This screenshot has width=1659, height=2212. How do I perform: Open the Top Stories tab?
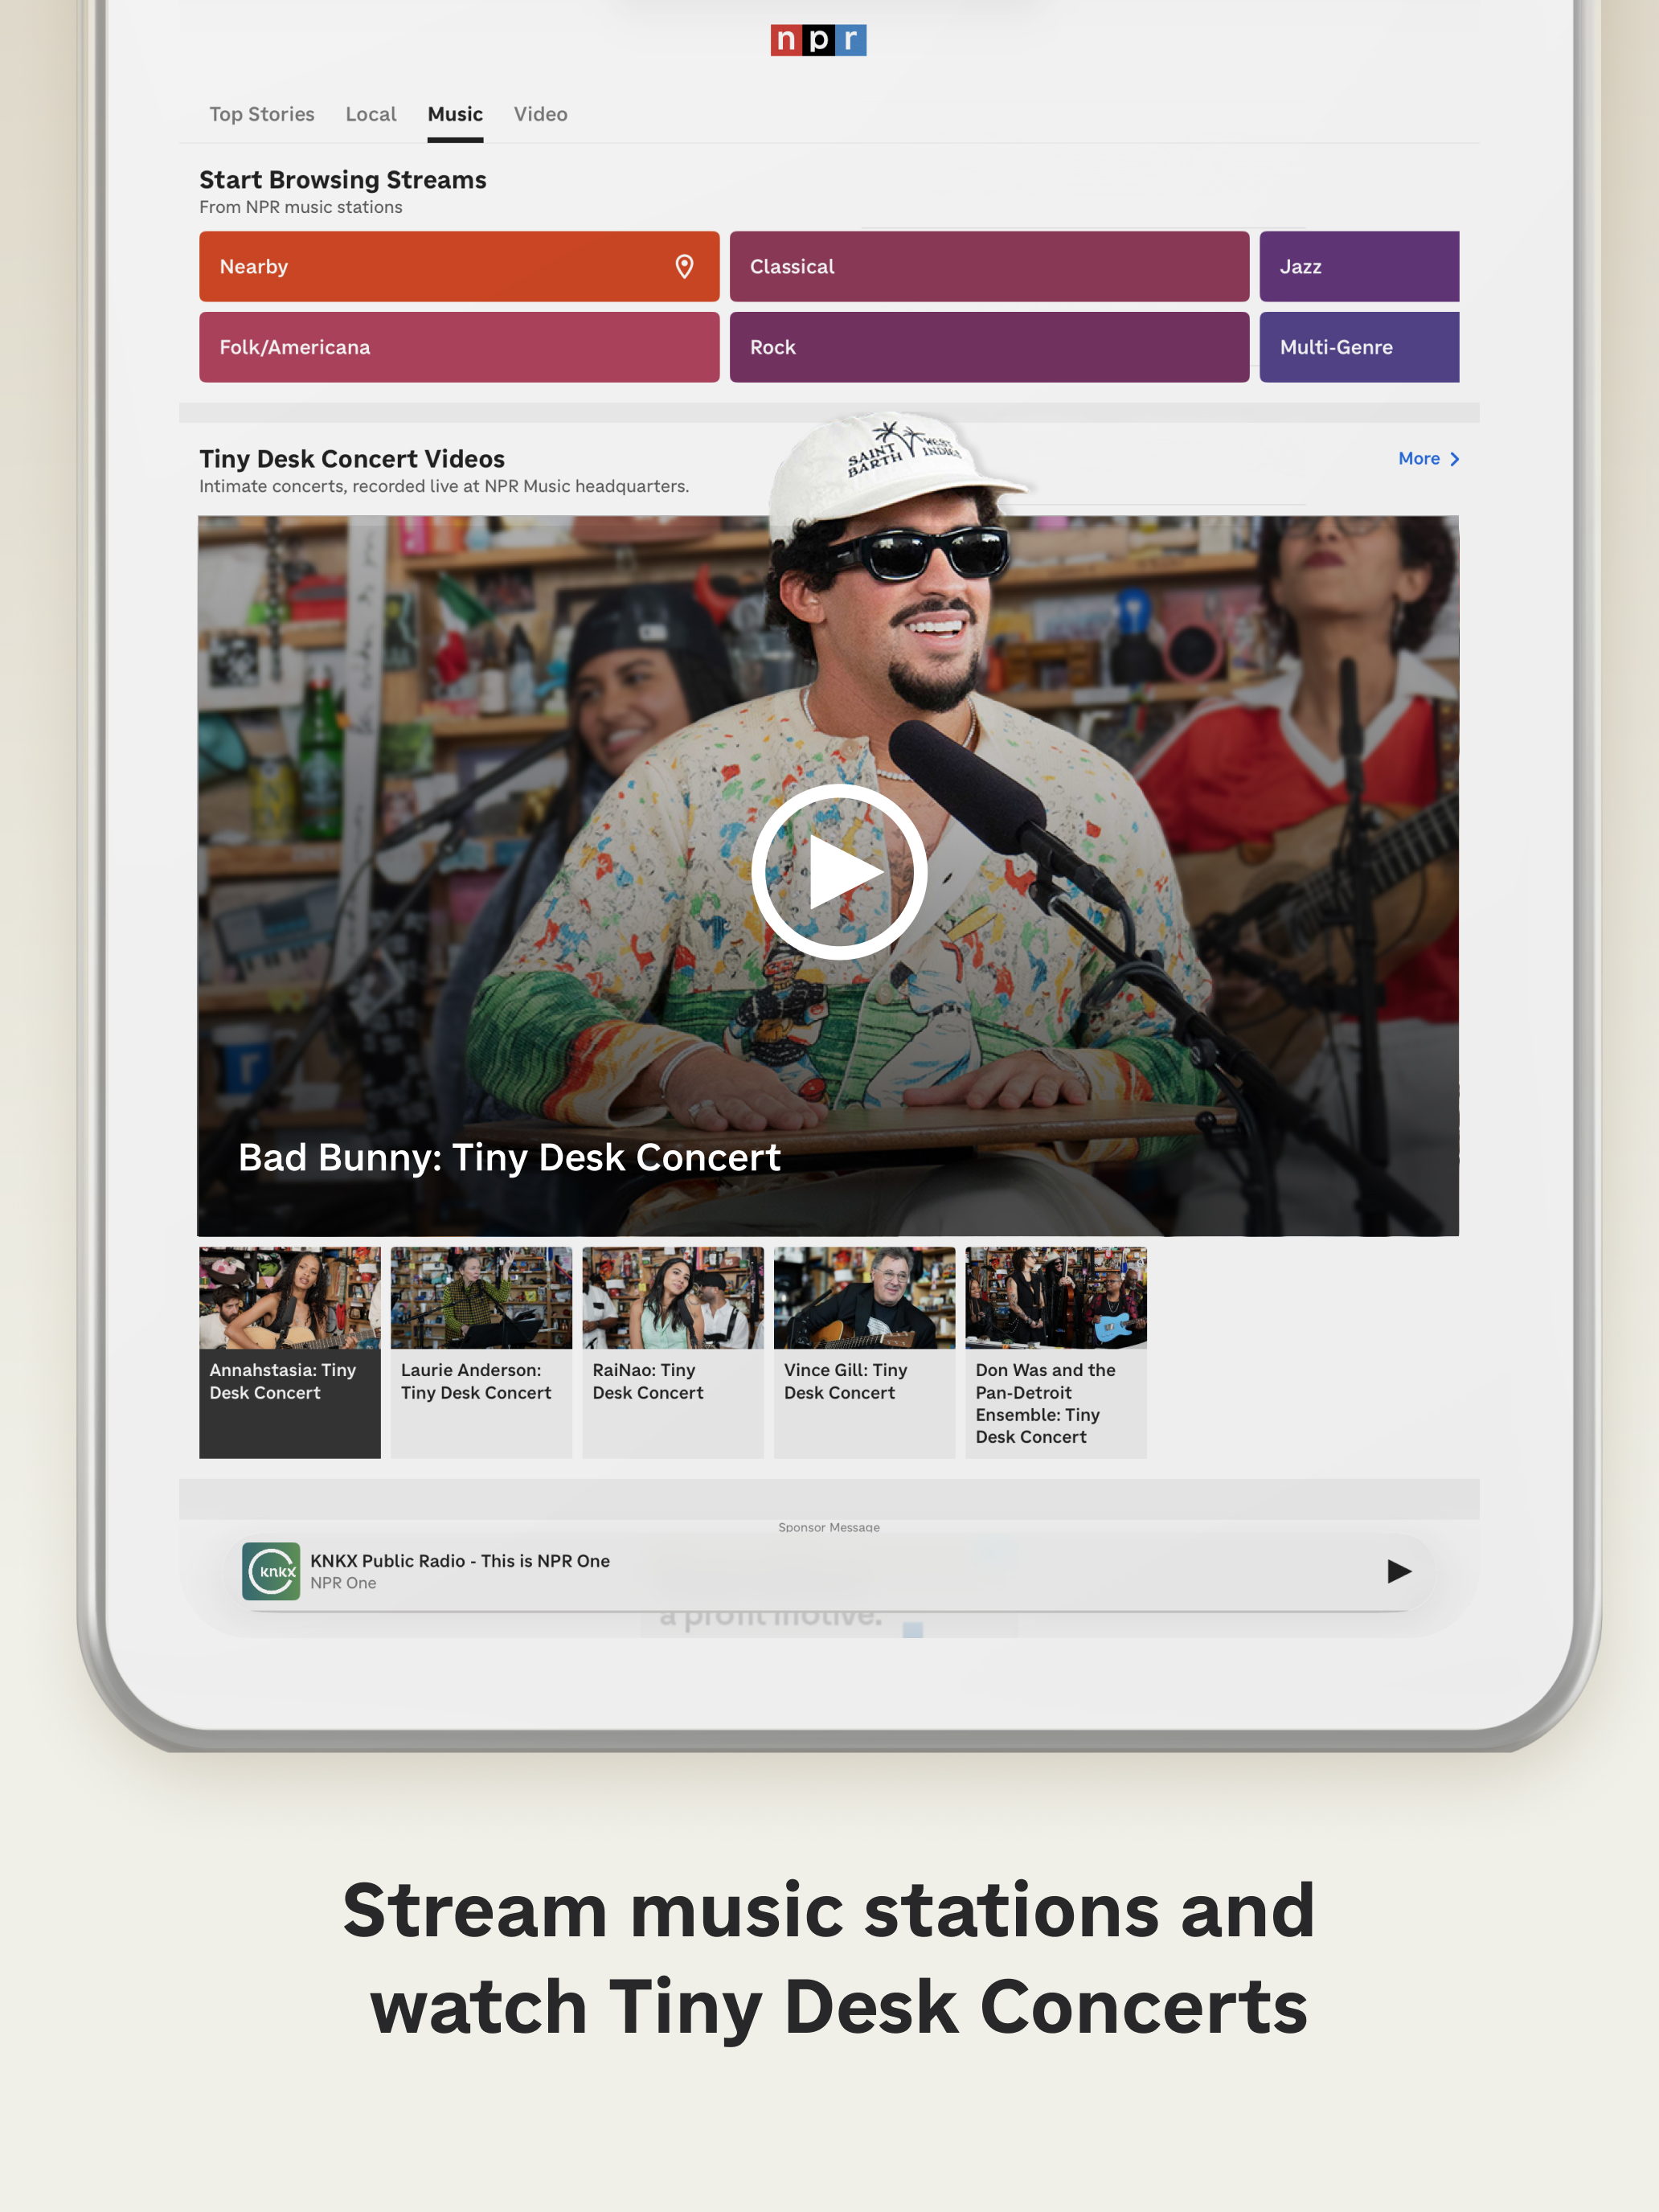[262, 114]
